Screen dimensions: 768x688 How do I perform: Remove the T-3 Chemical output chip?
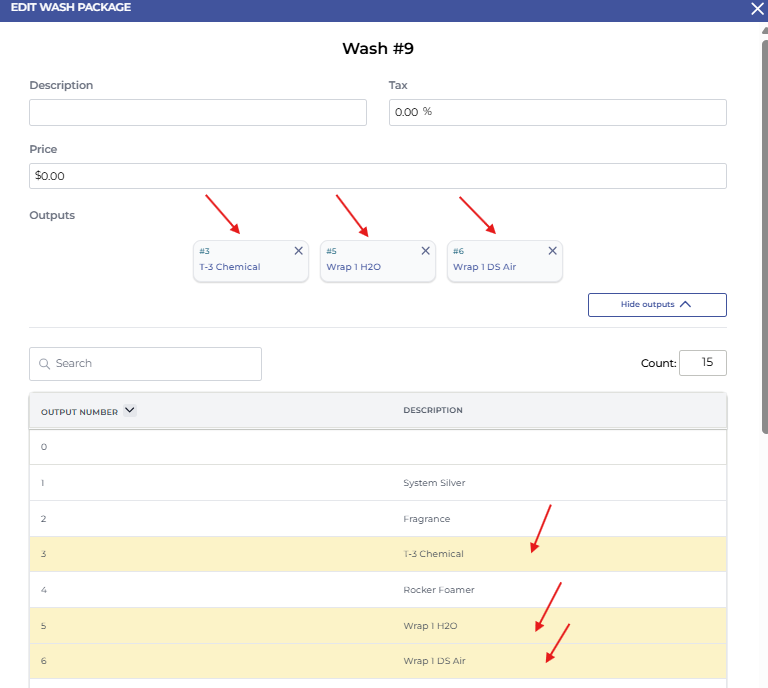pyautogui.click(x=298, y=251)
